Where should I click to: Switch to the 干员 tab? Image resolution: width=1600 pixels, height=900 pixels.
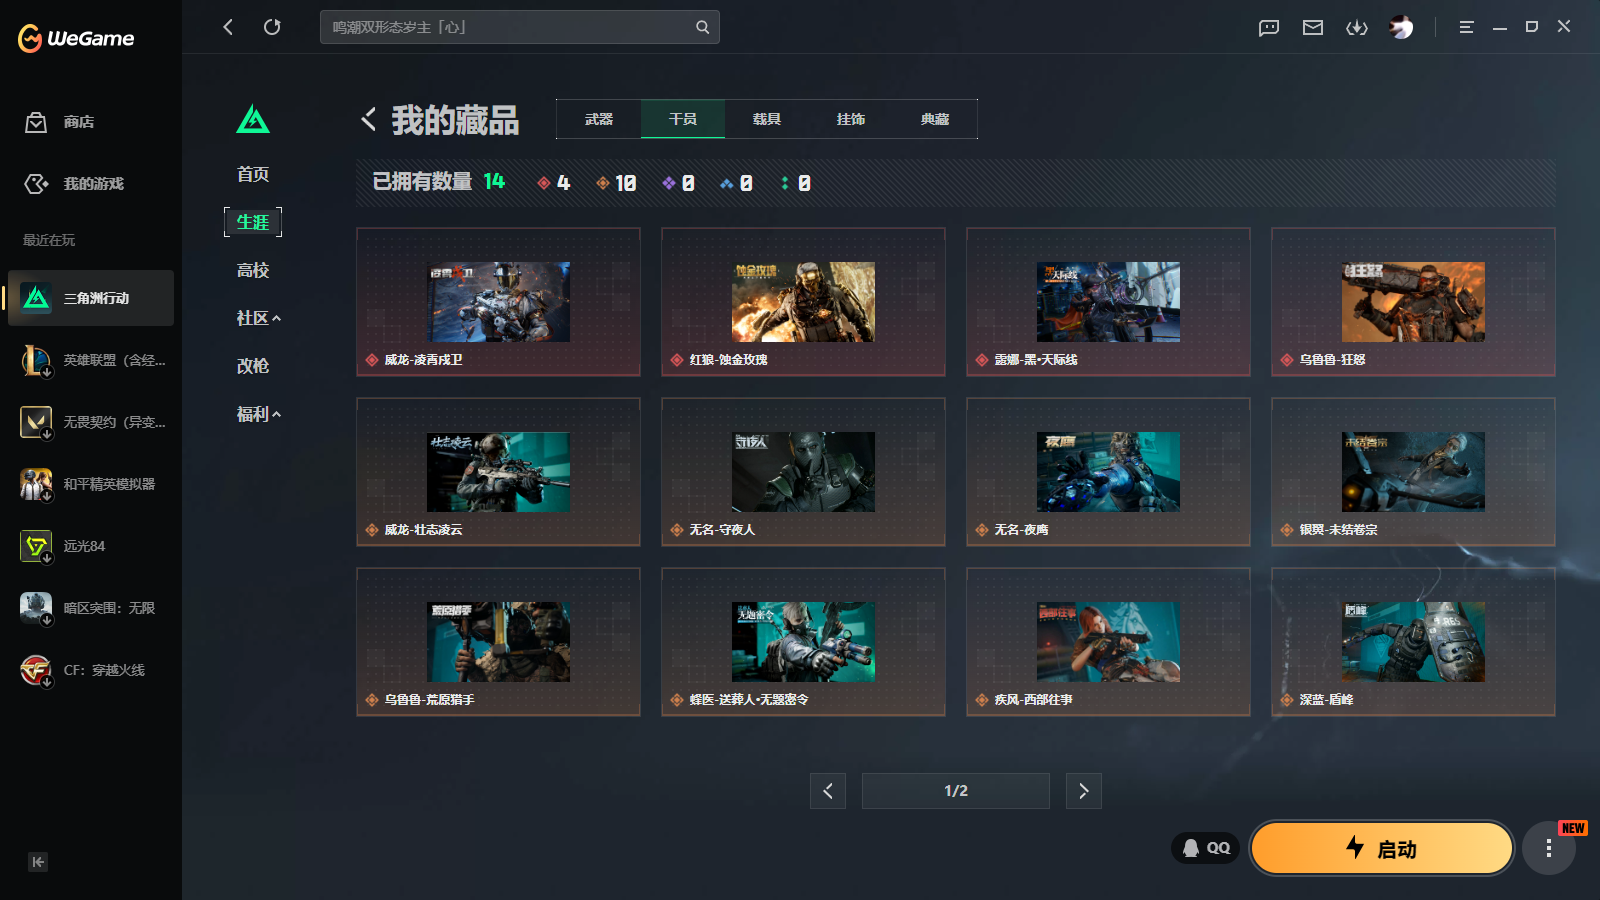683,119
